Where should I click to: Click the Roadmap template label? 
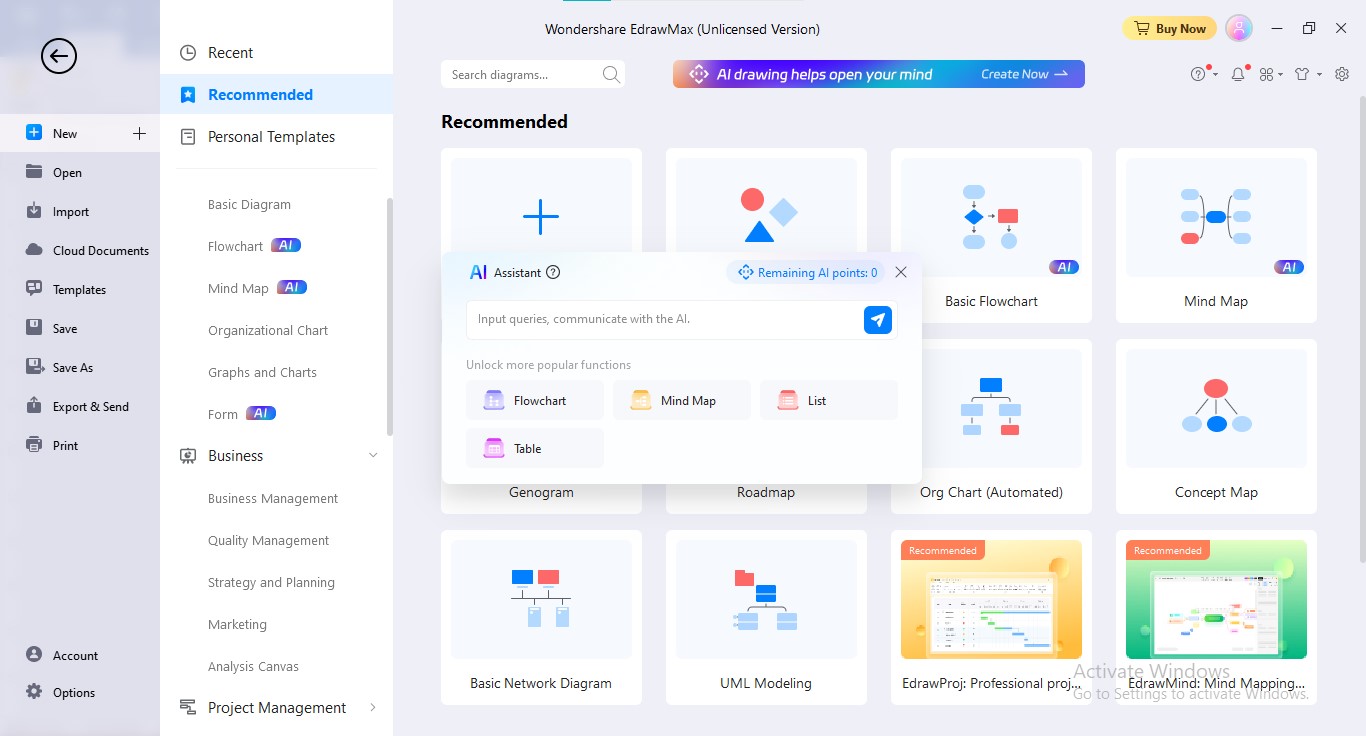point(766,492)
